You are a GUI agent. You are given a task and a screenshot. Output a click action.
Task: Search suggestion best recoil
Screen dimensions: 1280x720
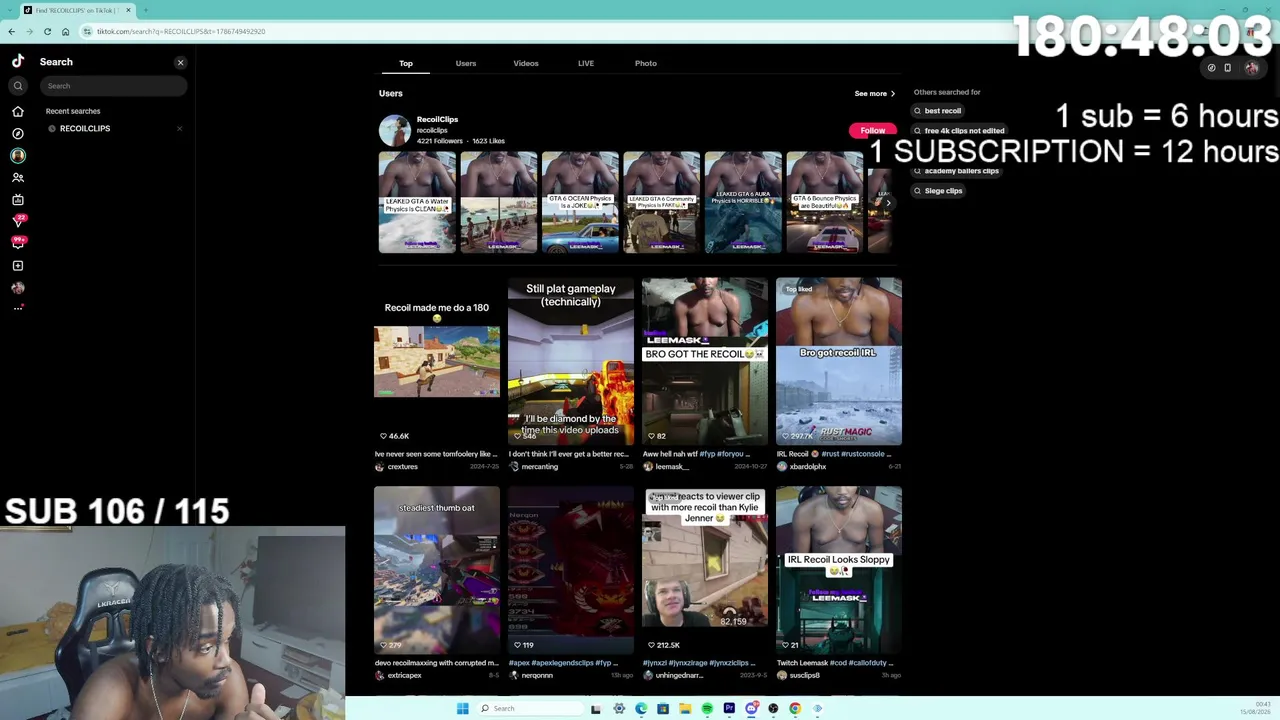pos(938,111)
